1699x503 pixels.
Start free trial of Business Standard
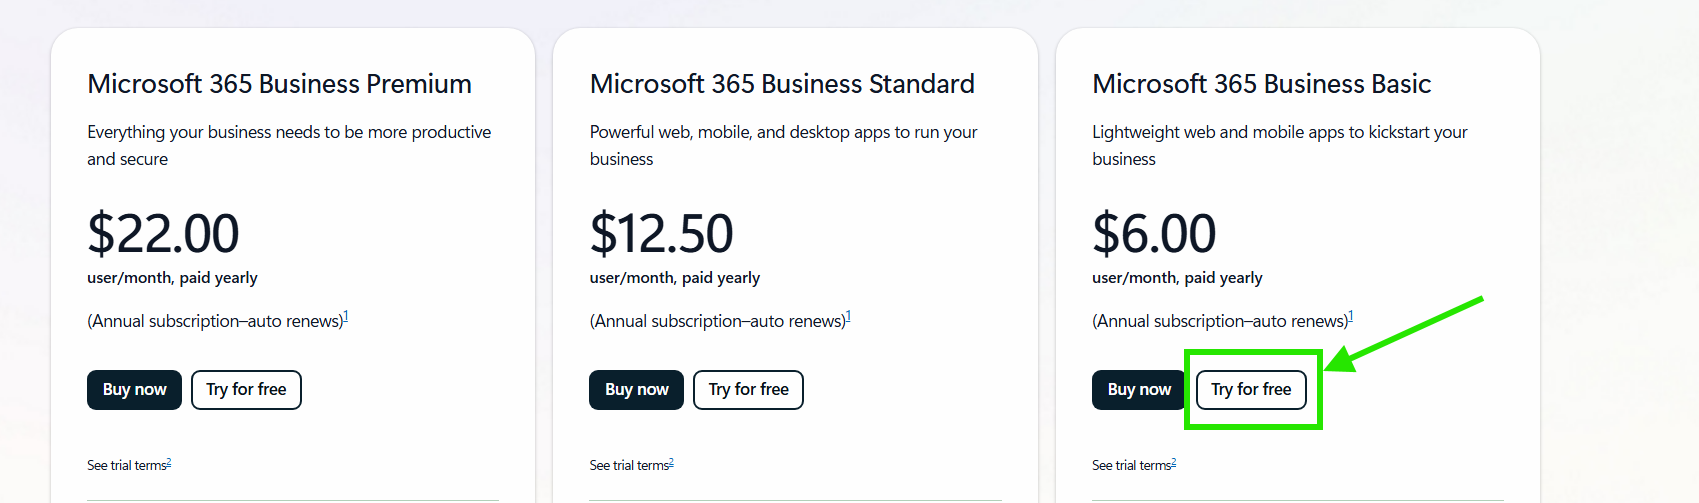pos(748,390)
